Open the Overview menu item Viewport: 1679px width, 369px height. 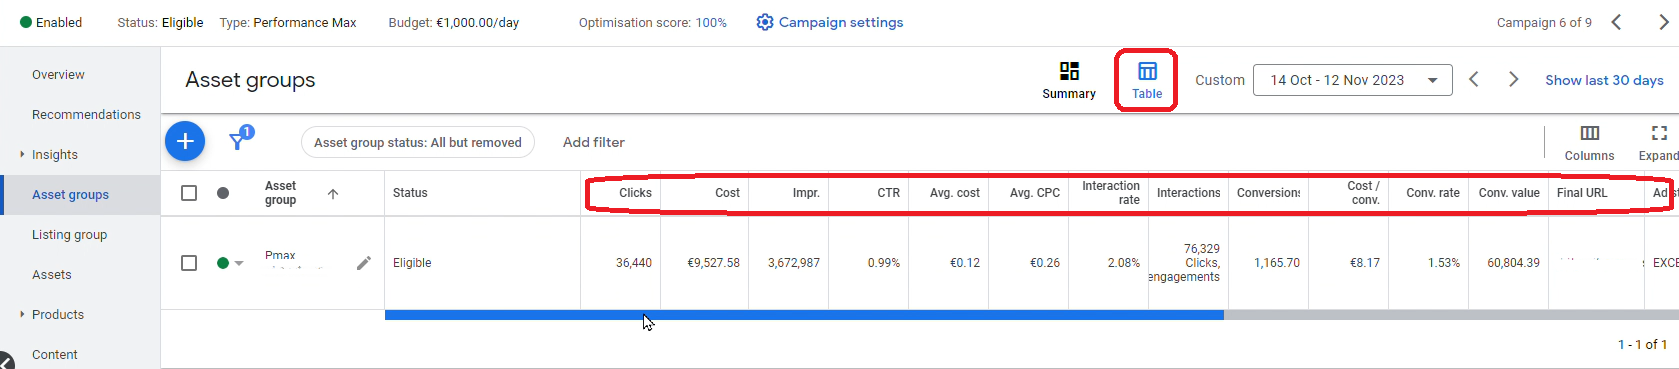click(x=58, y=74)
